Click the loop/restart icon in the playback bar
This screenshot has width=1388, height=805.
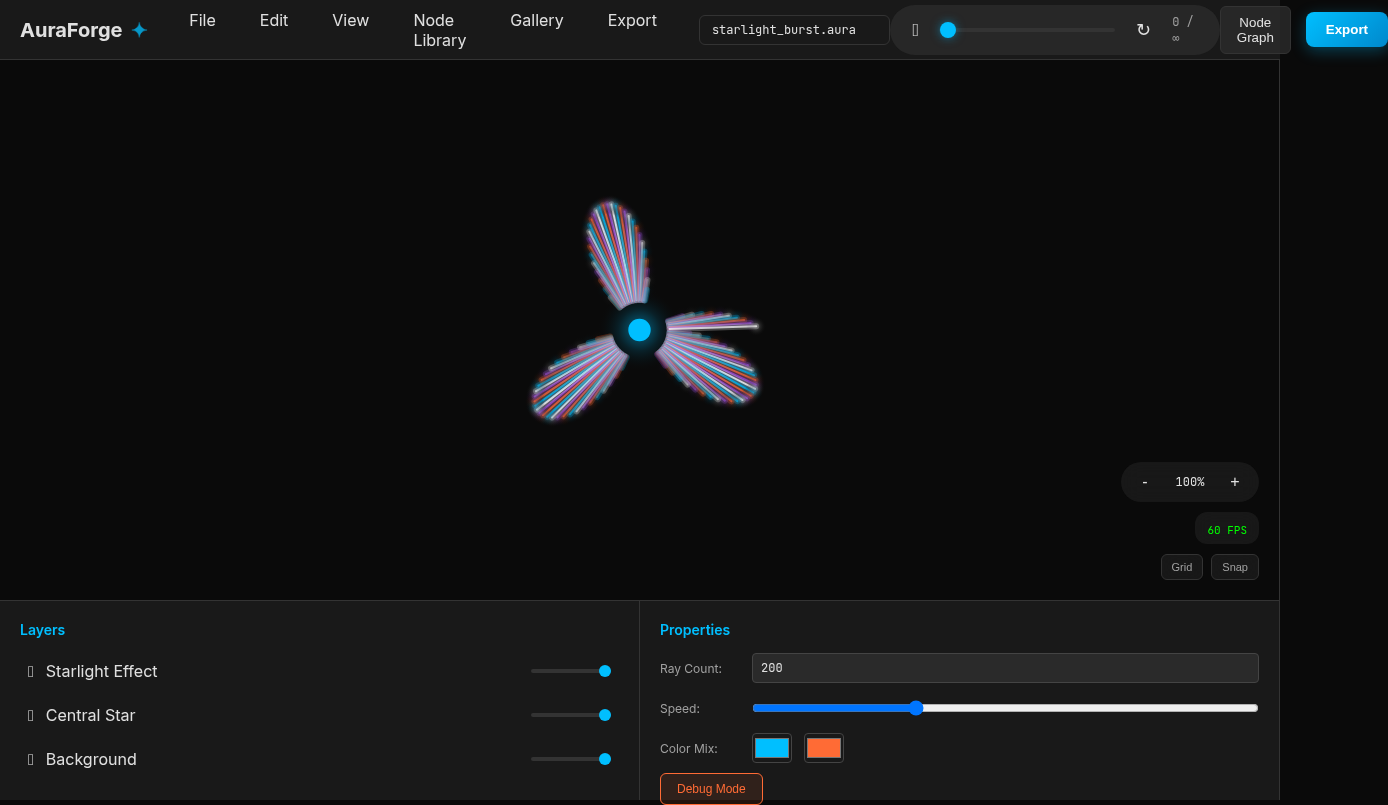pyautogui.click(x=1143, y=29)
